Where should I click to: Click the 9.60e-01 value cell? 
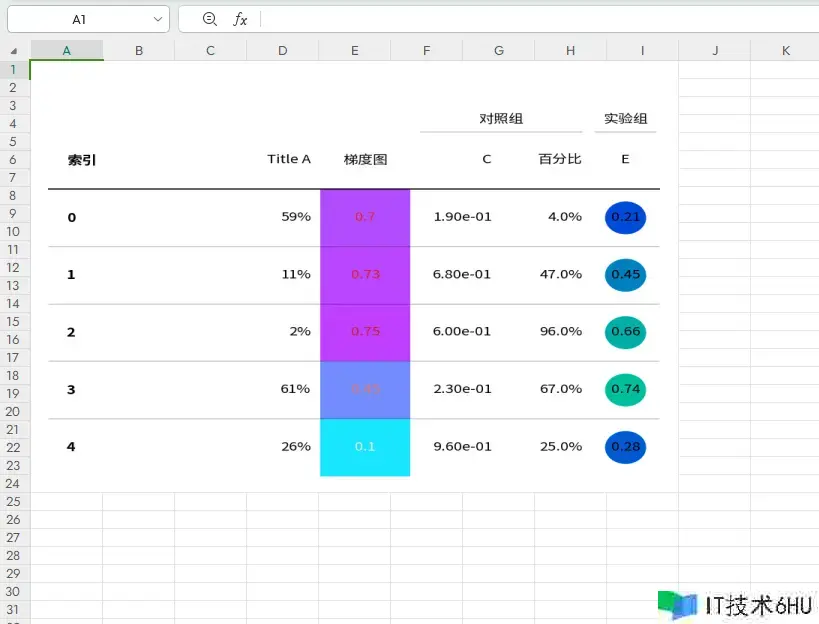(x=462, y=447)
